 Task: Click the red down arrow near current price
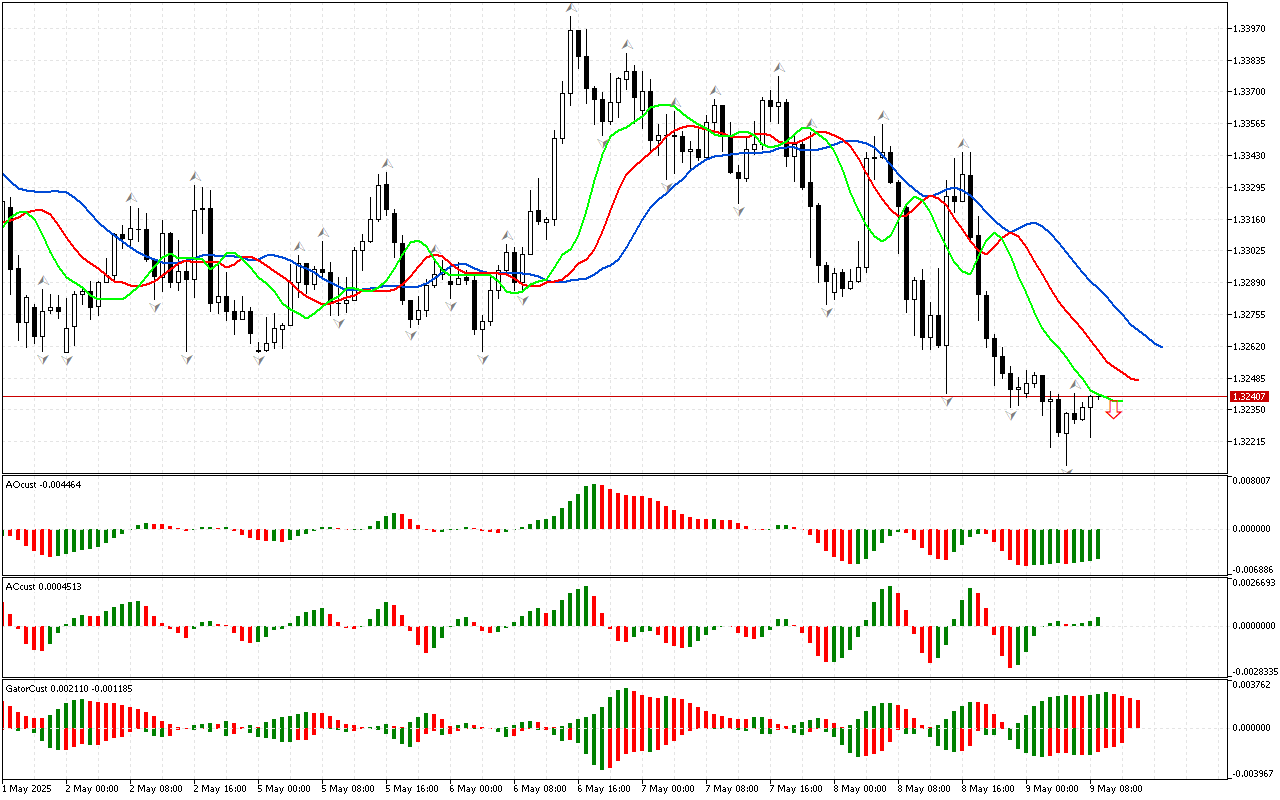click(1113, 410)
